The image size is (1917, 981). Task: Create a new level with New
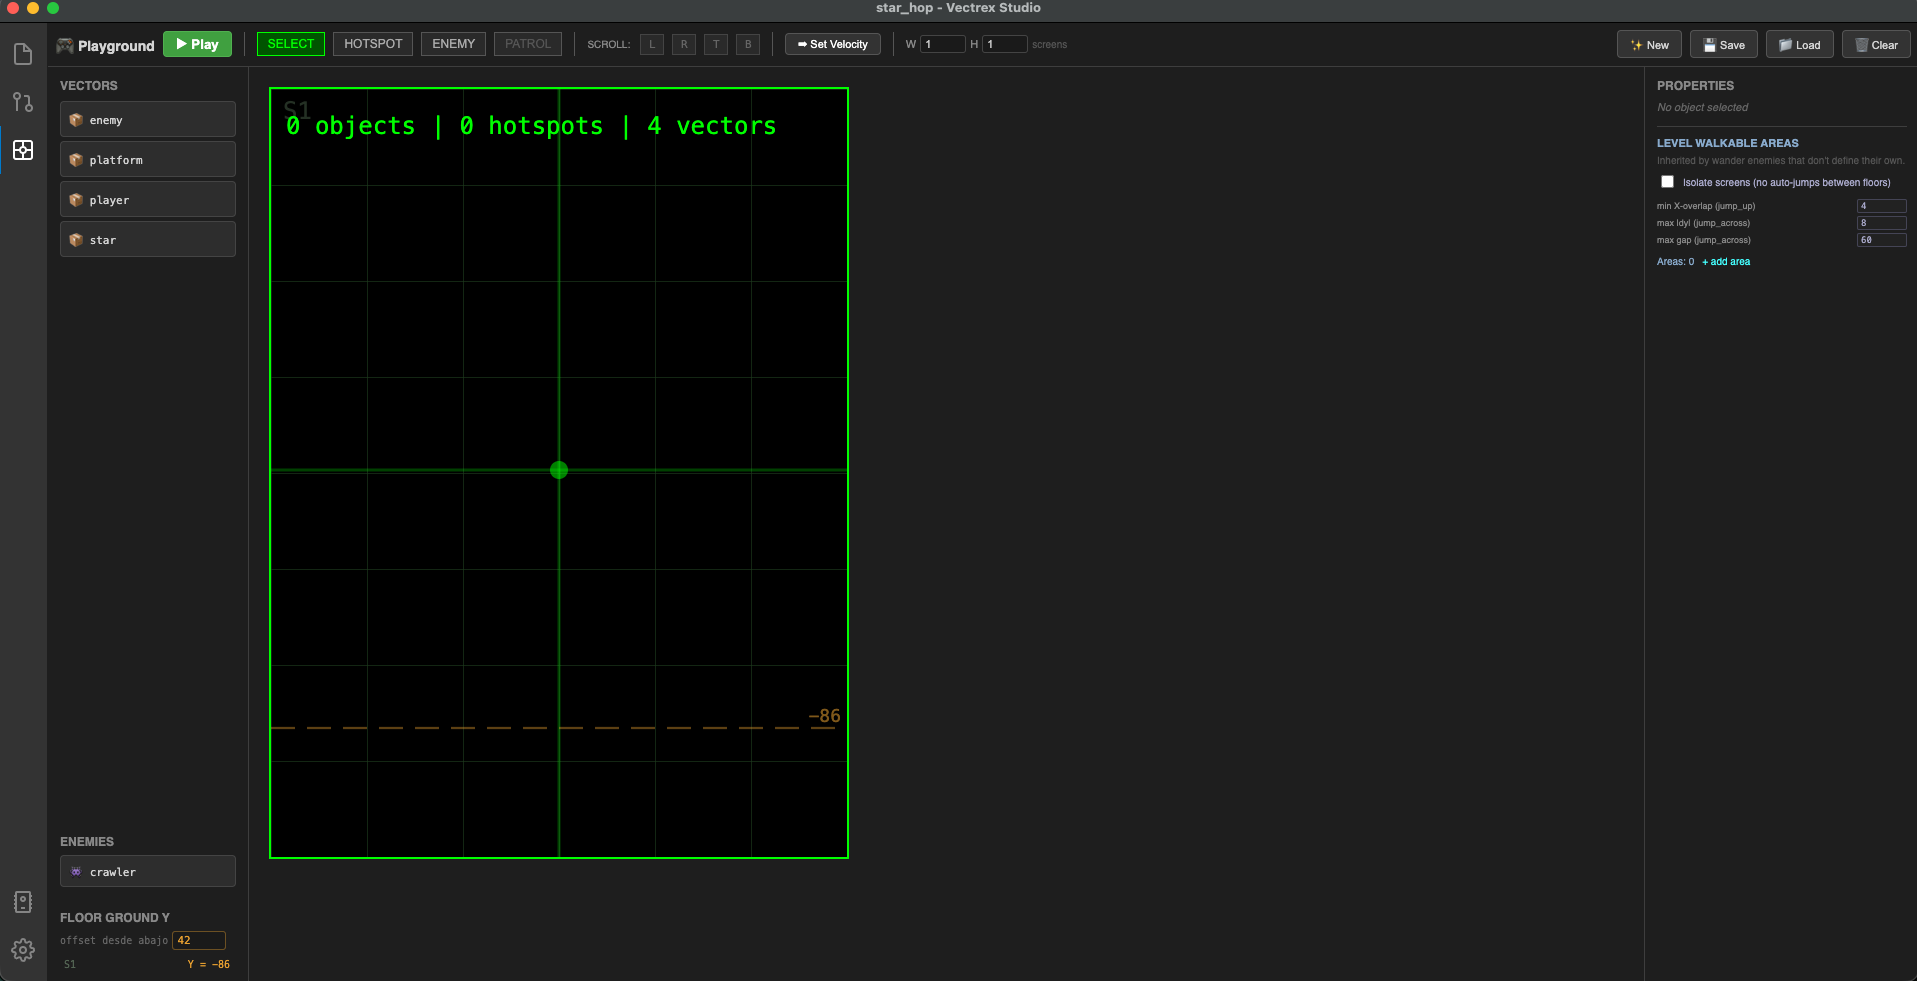tap(1650, 45)
